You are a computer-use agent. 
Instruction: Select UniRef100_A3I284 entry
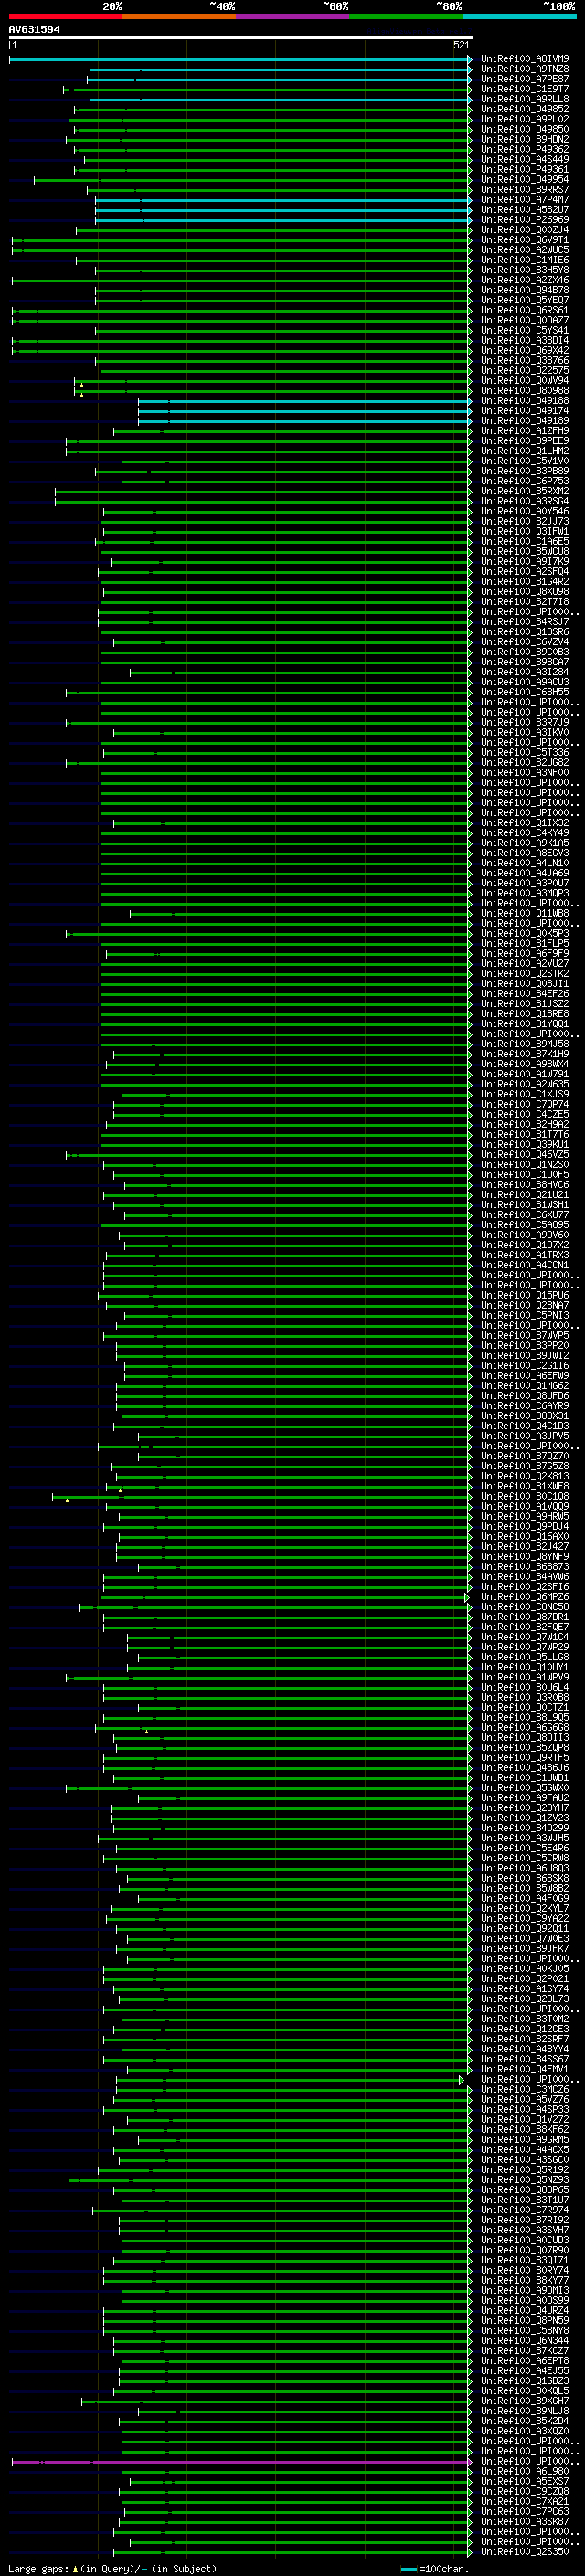pyautogui.click(x=525, y=672)
